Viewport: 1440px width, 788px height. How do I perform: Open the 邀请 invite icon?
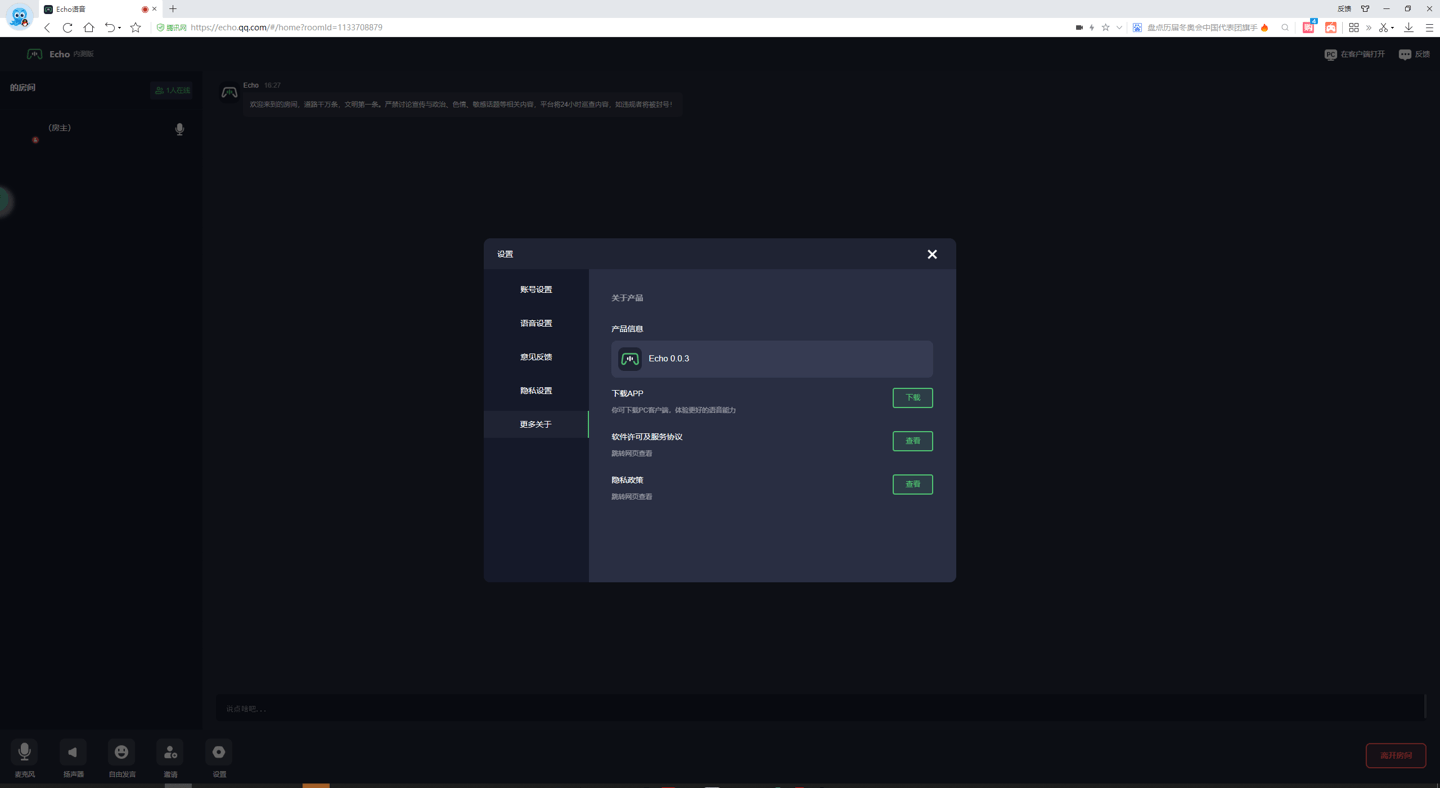click(170, 752)
